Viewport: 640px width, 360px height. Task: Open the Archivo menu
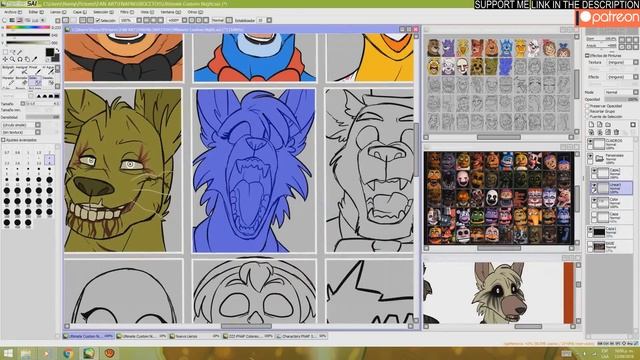(x=13, y=12)
